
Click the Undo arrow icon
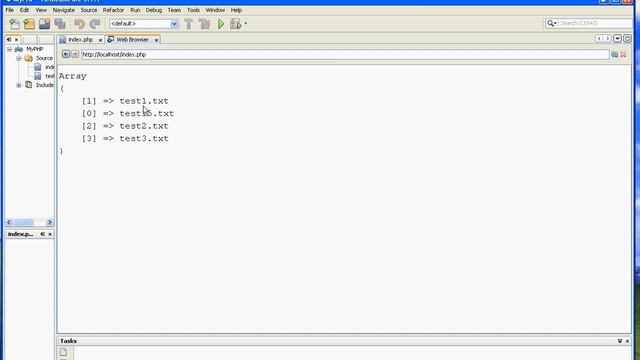80,24
